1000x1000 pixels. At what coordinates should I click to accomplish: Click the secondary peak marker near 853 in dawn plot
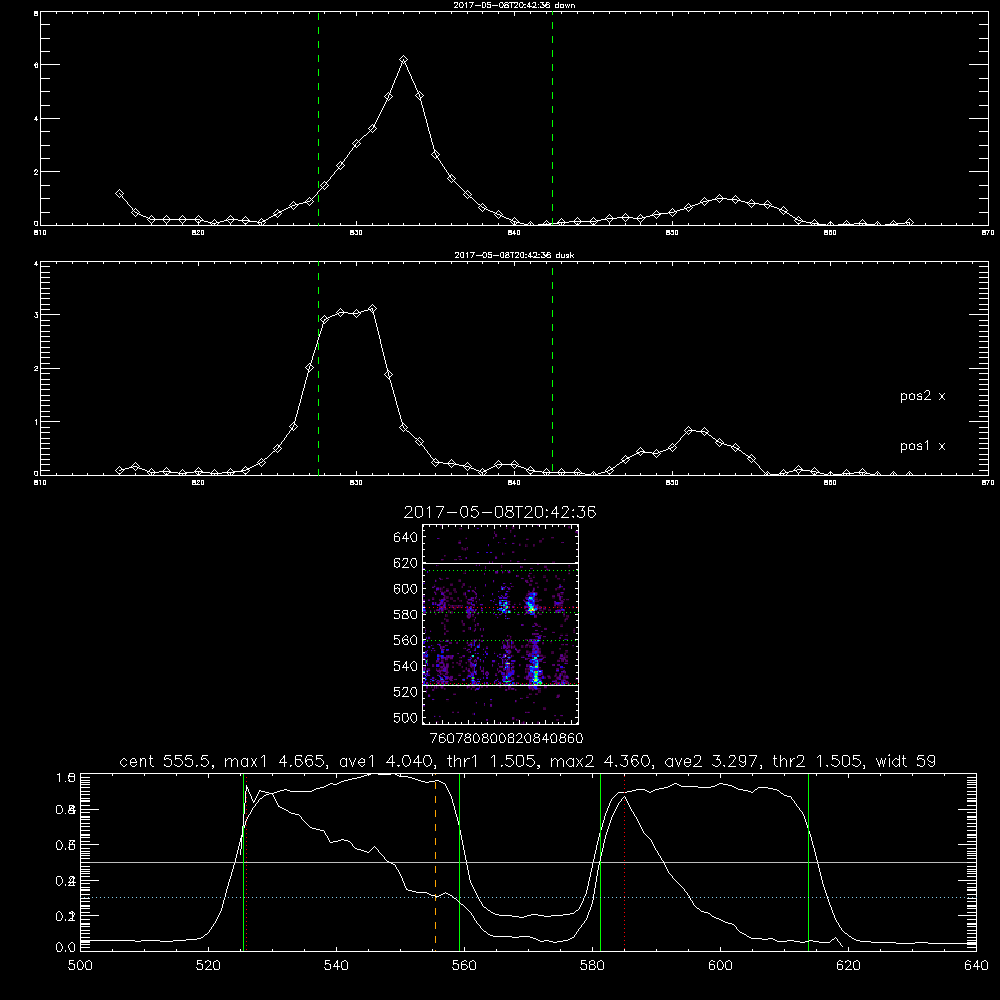pyautogui.click(x=720, y=198)
